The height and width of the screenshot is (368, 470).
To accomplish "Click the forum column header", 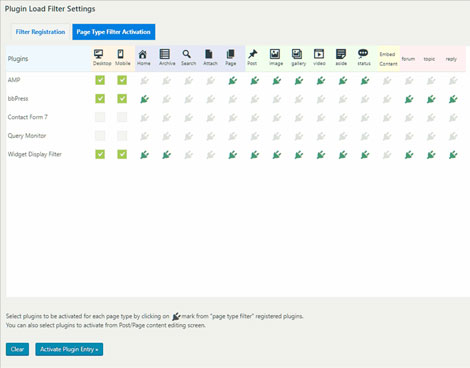I will click(408, 59).
